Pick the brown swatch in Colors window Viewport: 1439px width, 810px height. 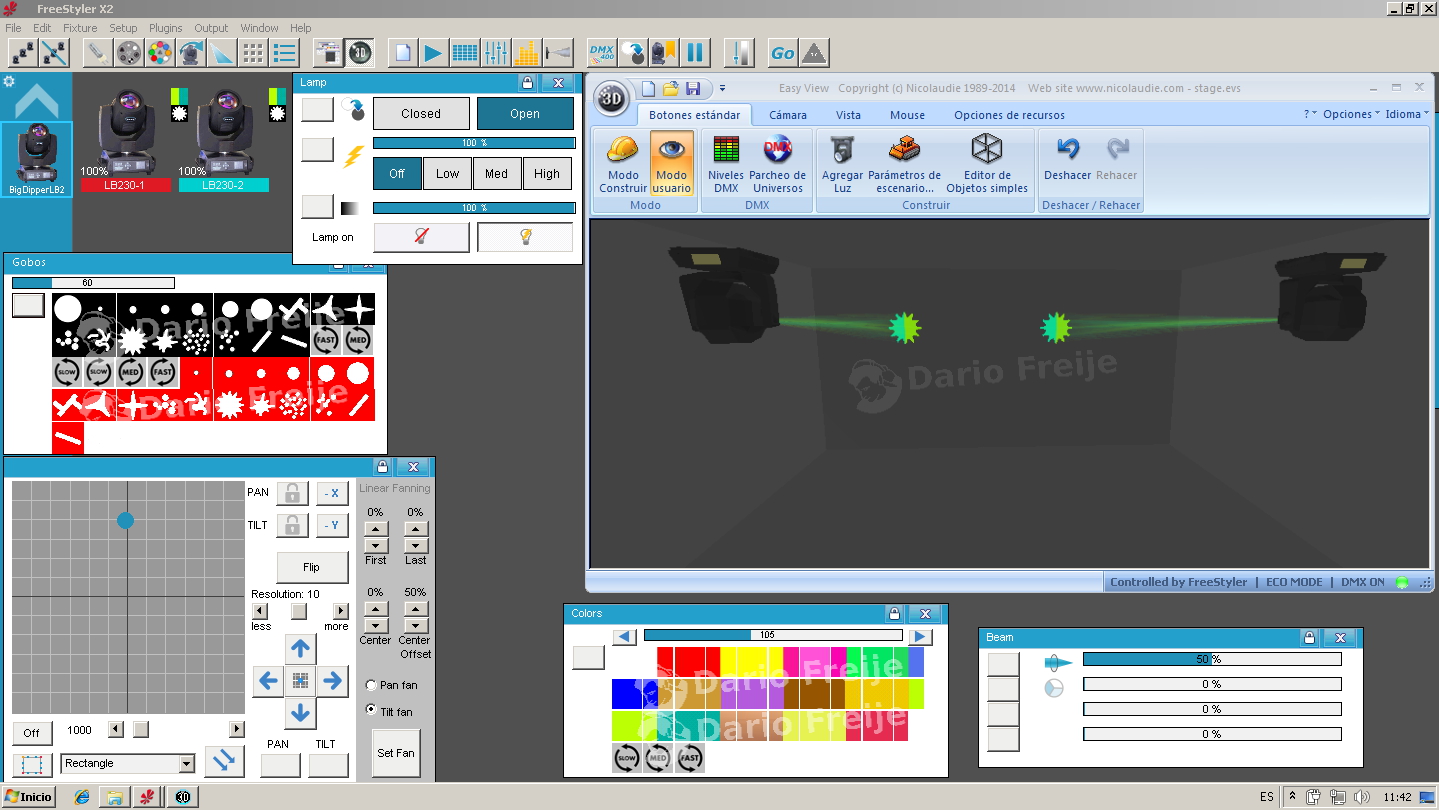814,694
